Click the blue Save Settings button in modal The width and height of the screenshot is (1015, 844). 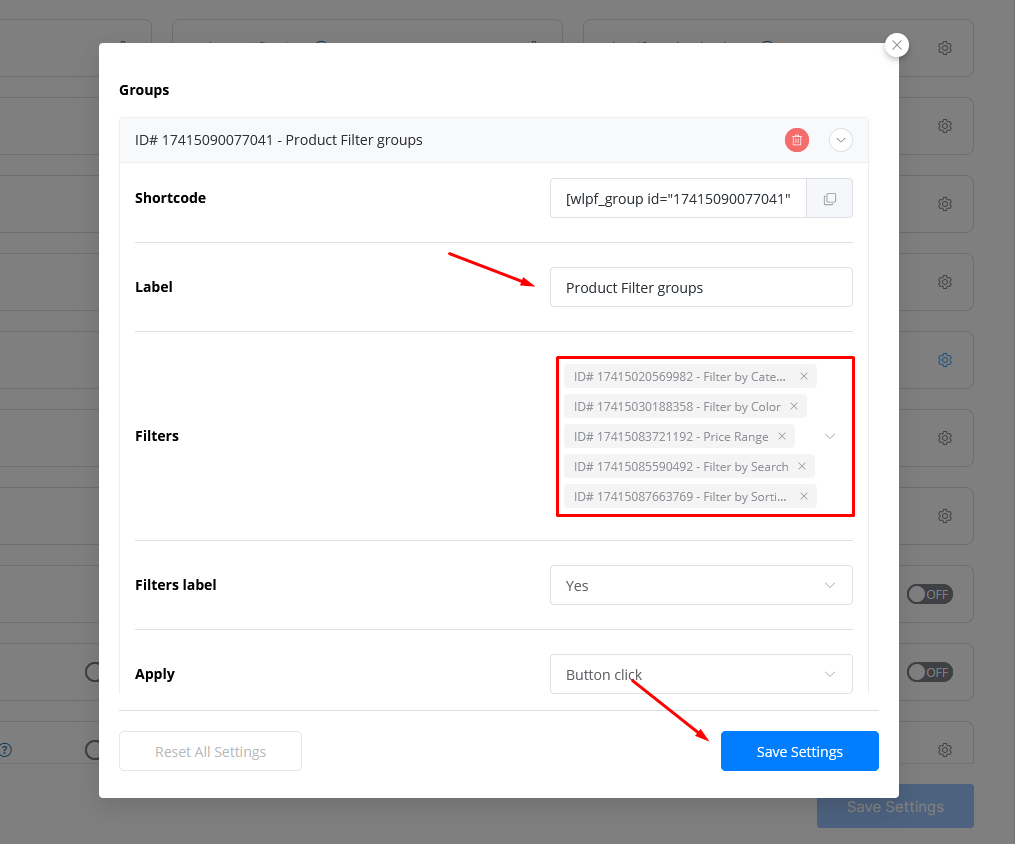[x=799, y=751]
